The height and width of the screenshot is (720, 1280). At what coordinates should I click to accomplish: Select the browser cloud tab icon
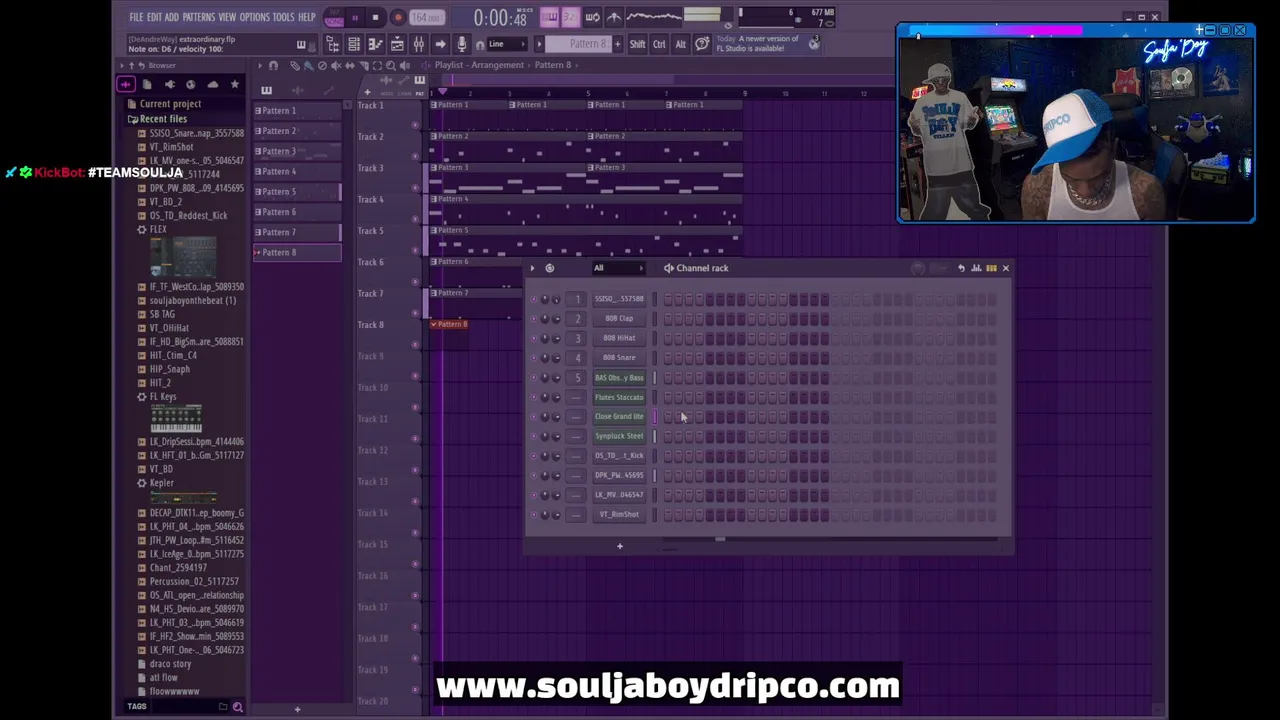pos(213,85)
